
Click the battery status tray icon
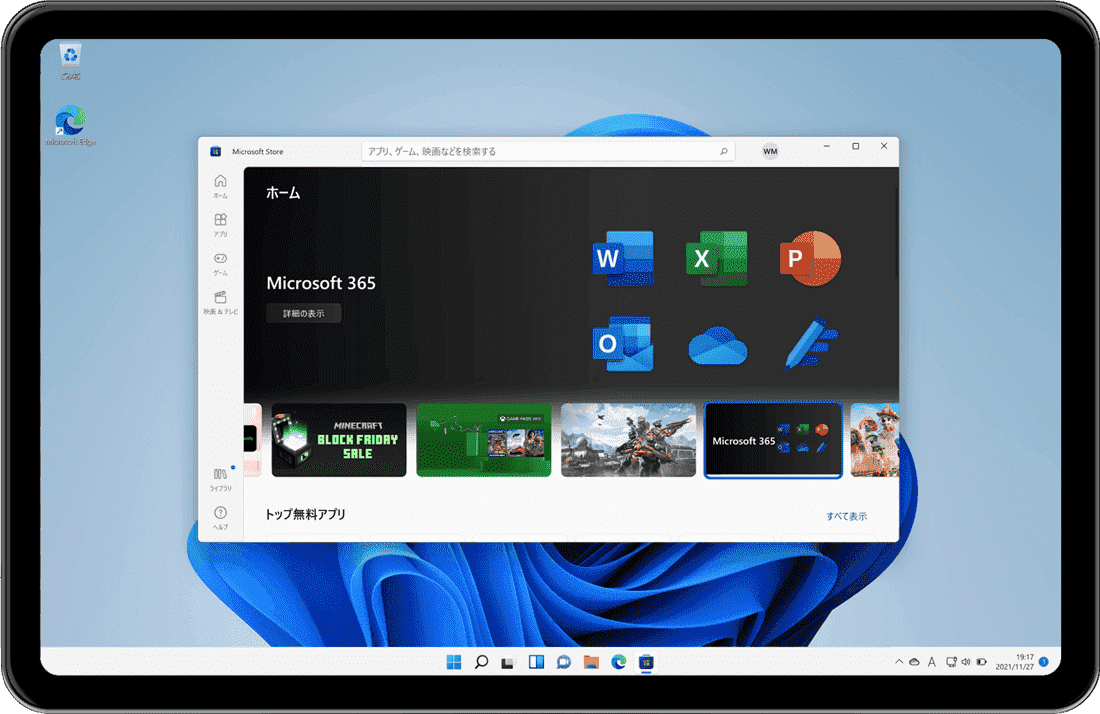point(981,661)
